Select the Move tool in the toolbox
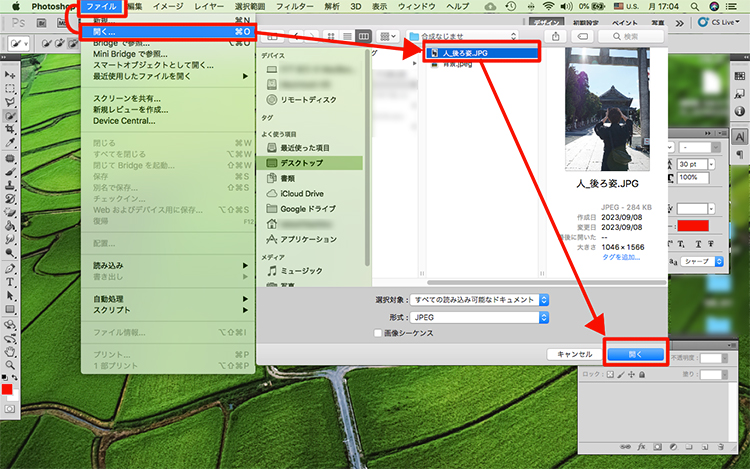Viewport: 750px width, 469px height. click(x=10, y=75)
